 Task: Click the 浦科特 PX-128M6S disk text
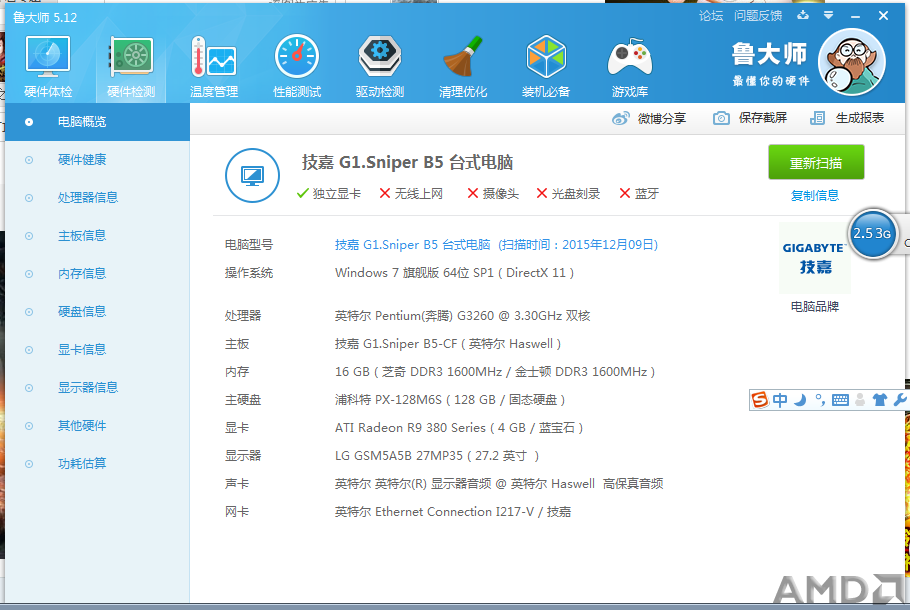tap(450, 400)
